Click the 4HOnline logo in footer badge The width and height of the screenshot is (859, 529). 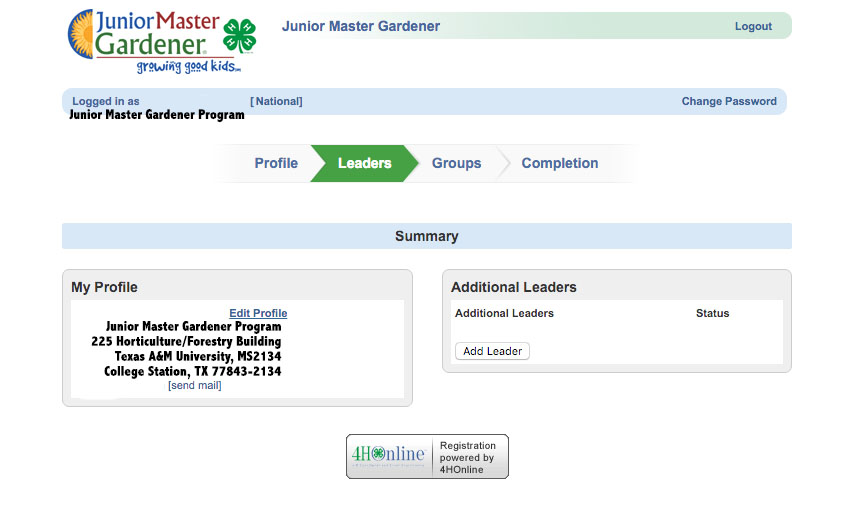pyautogui.click(x=388, y=456)
